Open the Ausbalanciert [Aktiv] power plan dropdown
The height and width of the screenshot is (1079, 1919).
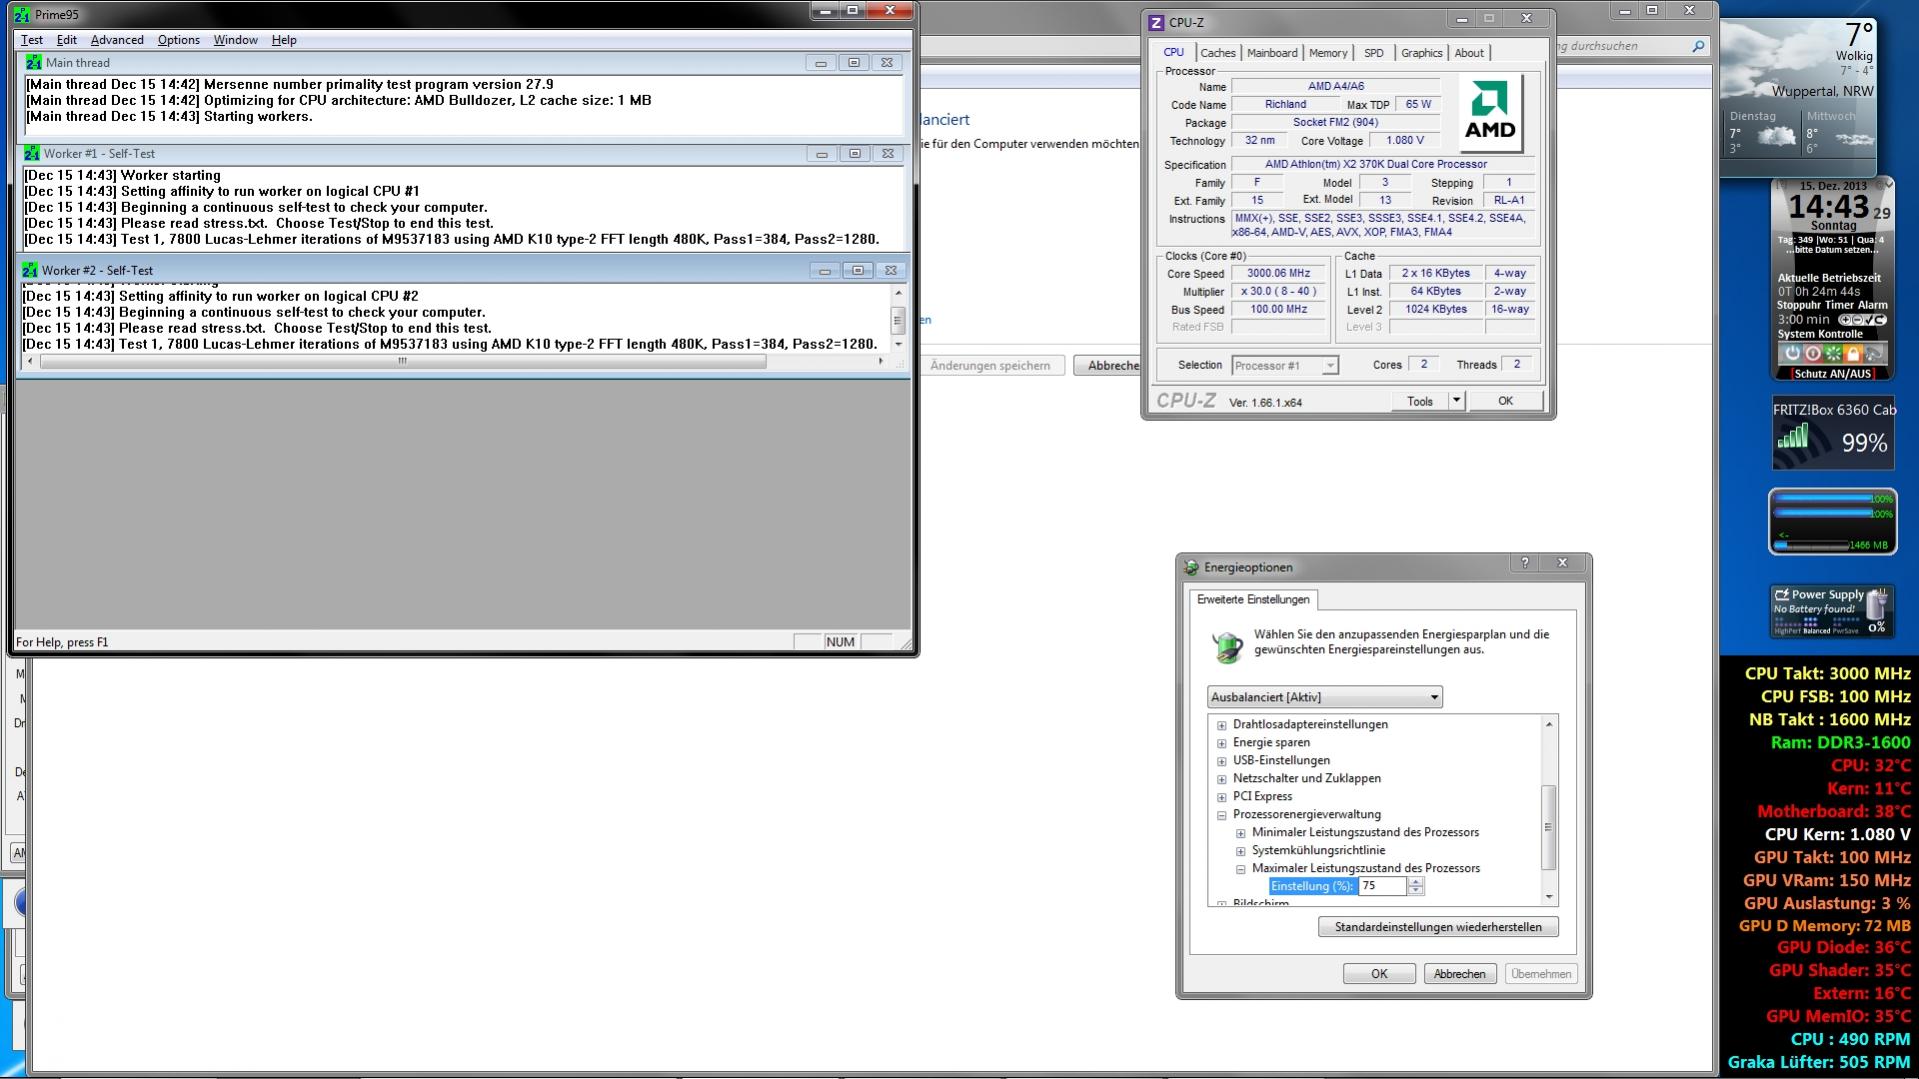click(x=1324, y=697)
